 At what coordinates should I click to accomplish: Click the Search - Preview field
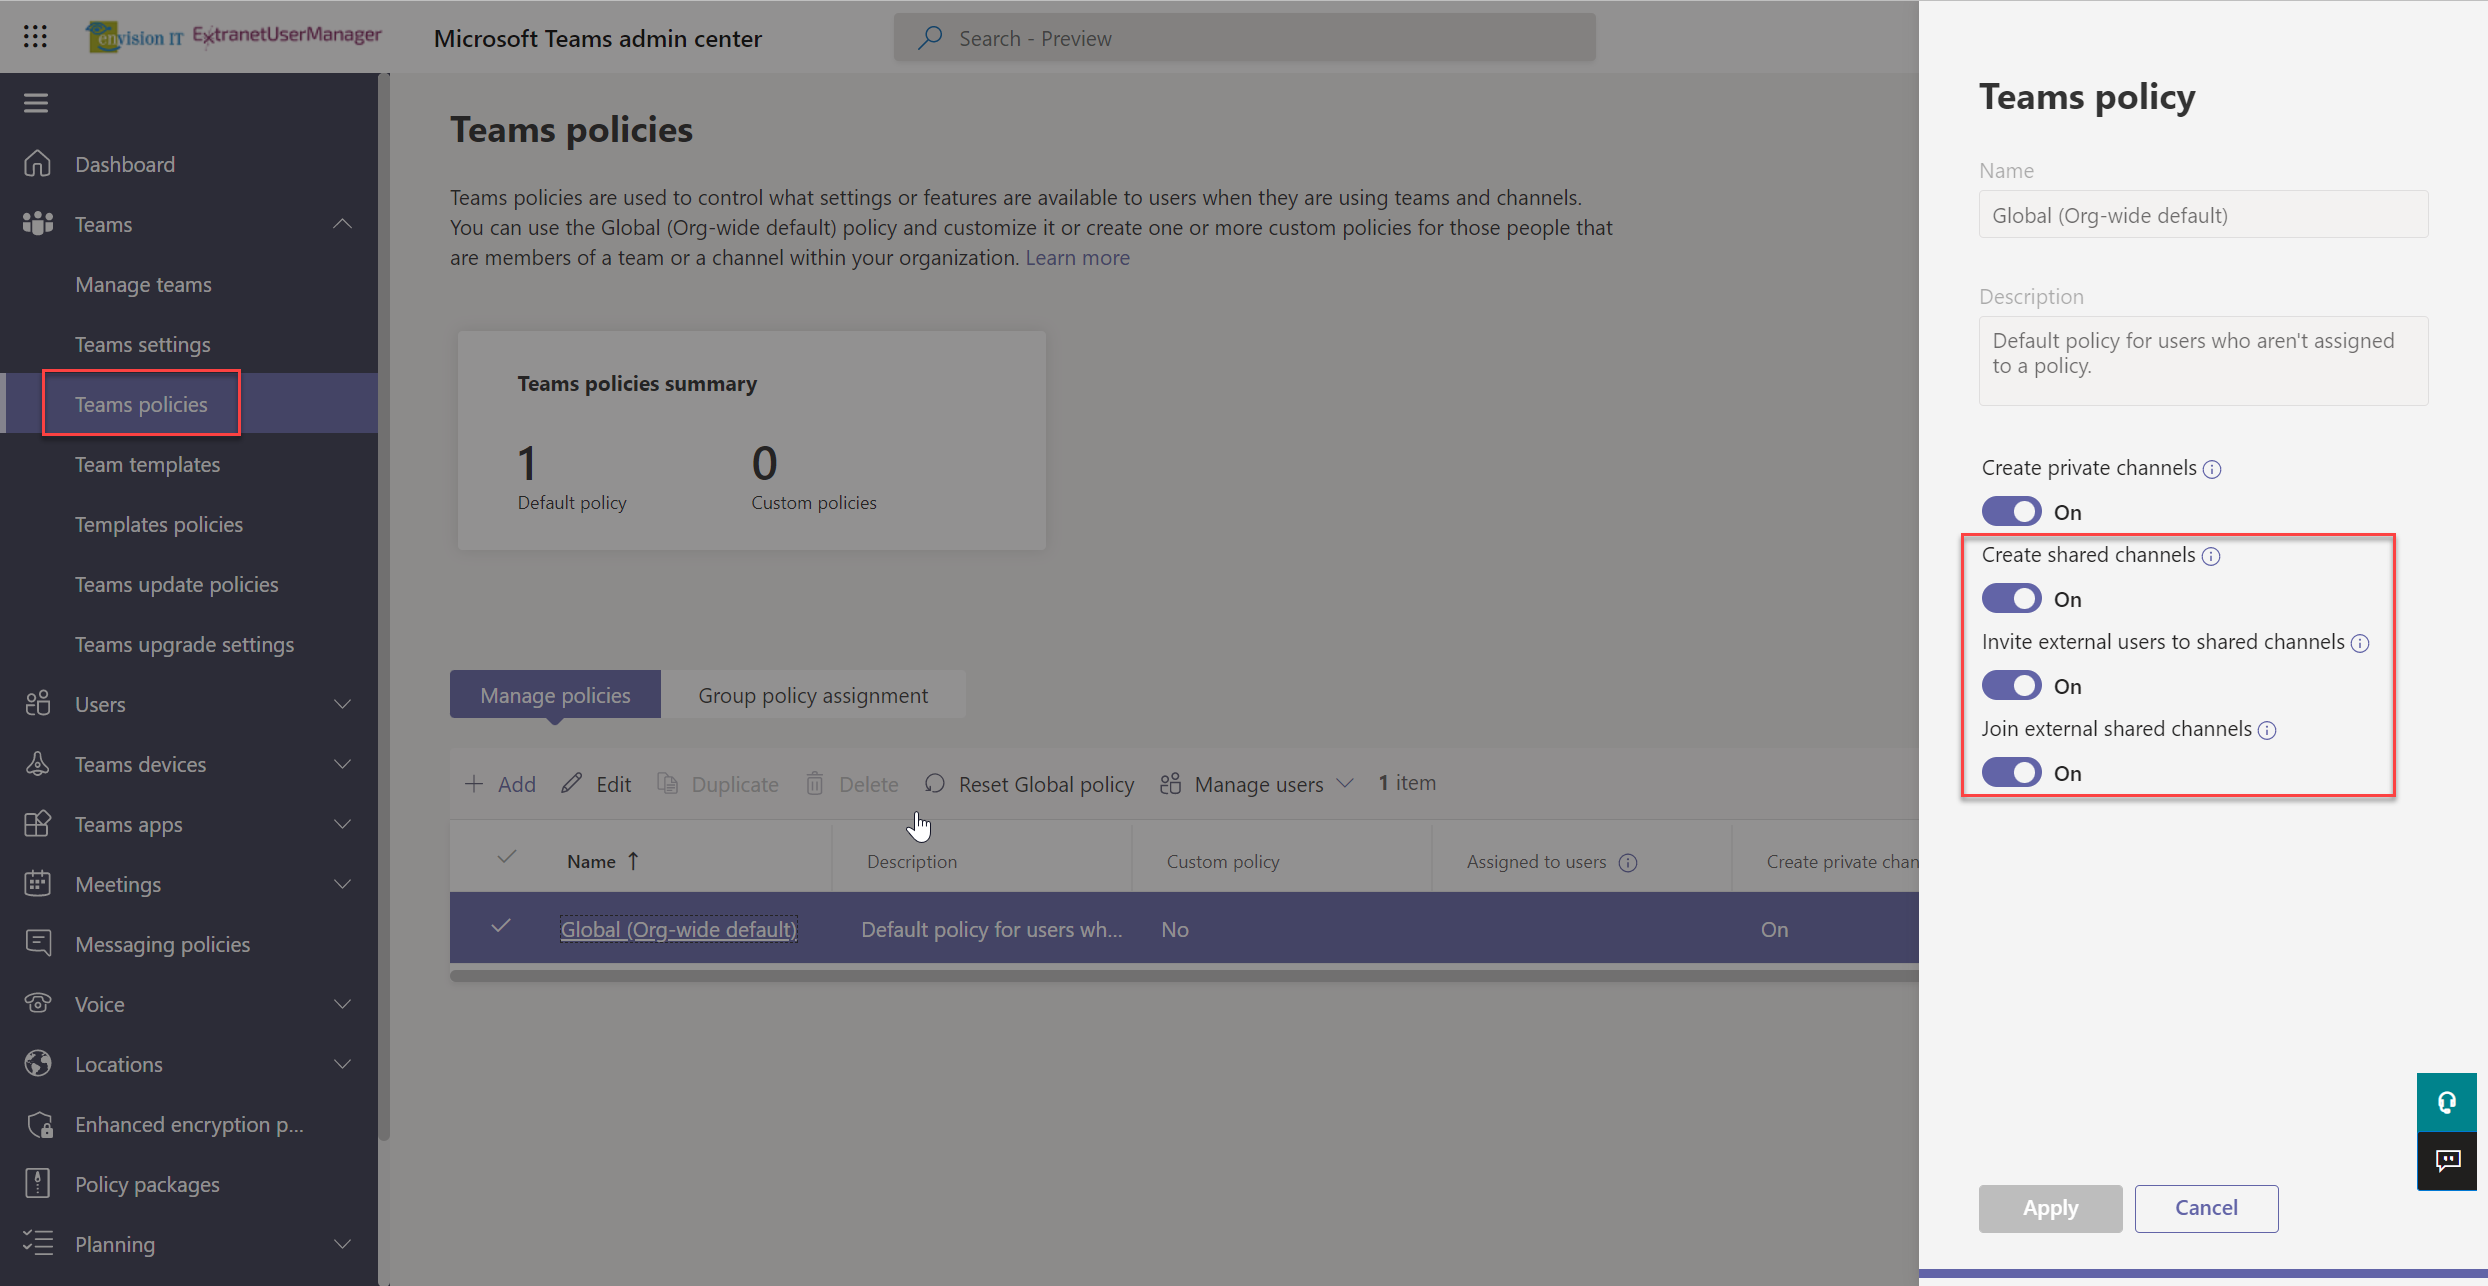tap(1244, 38)
